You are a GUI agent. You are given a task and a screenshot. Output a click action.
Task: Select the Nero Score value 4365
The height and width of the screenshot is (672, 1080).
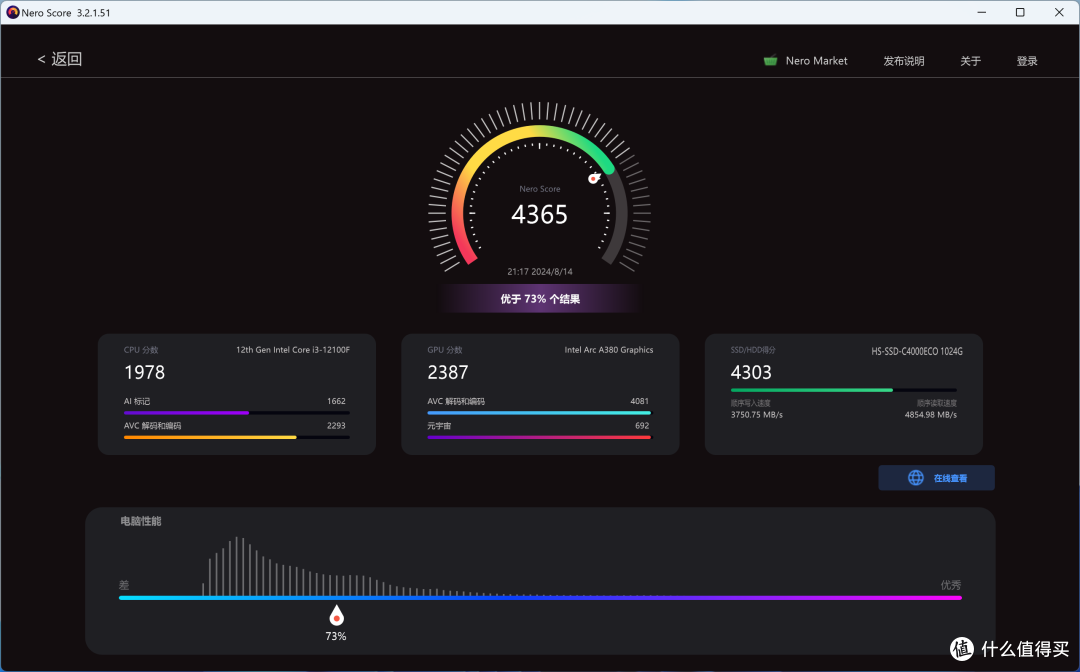pos(539,215)
